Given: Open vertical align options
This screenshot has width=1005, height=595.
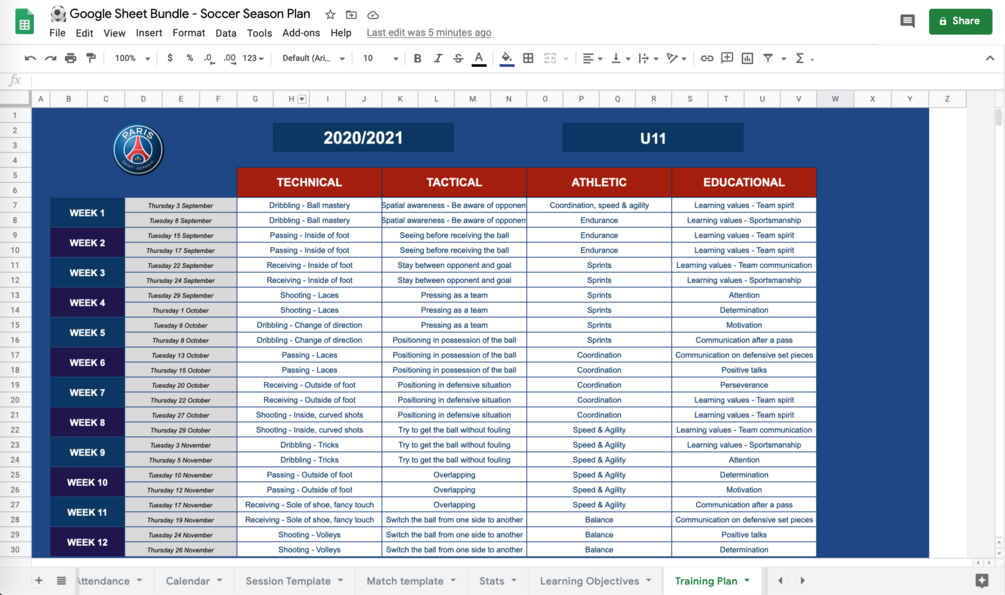Looking at the screenshot, I should click(x=620, y=58).
